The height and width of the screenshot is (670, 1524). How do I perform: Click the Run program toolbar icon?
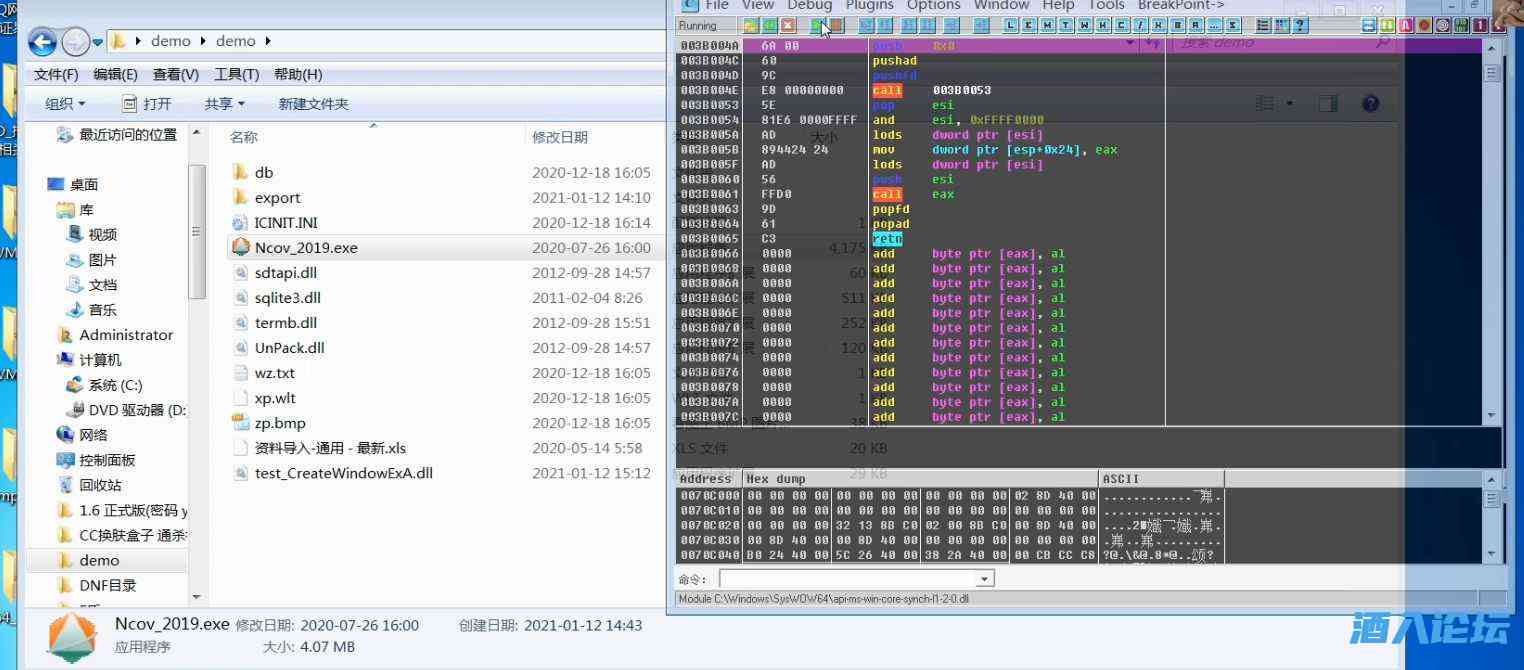pos(818,25)
